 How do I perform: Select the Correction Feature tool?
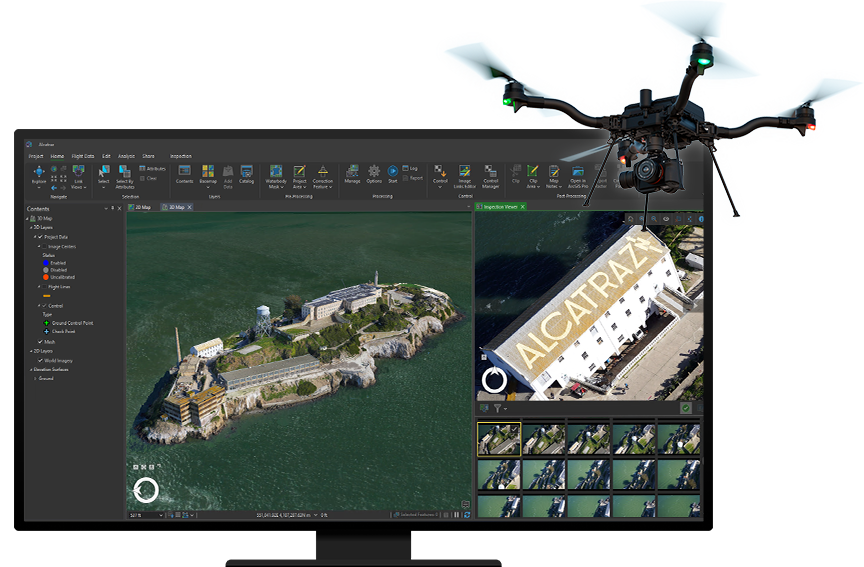(323, 176)
